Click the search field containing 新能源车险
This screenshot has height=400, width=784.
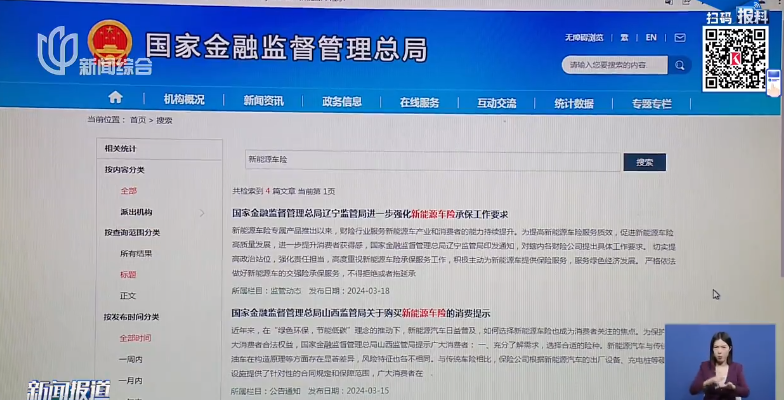click(x=433, y=161)
